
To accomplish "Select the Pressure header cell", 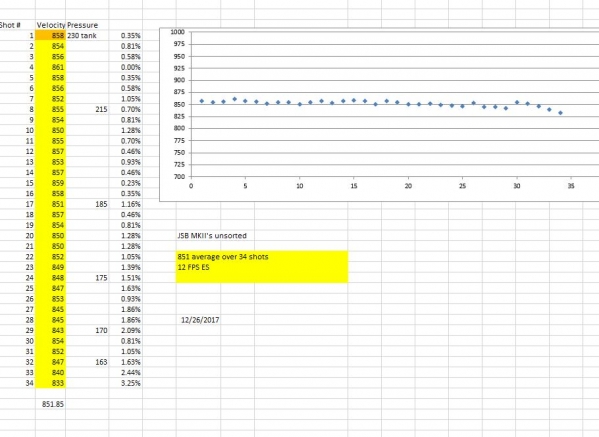I will point(87,25).
